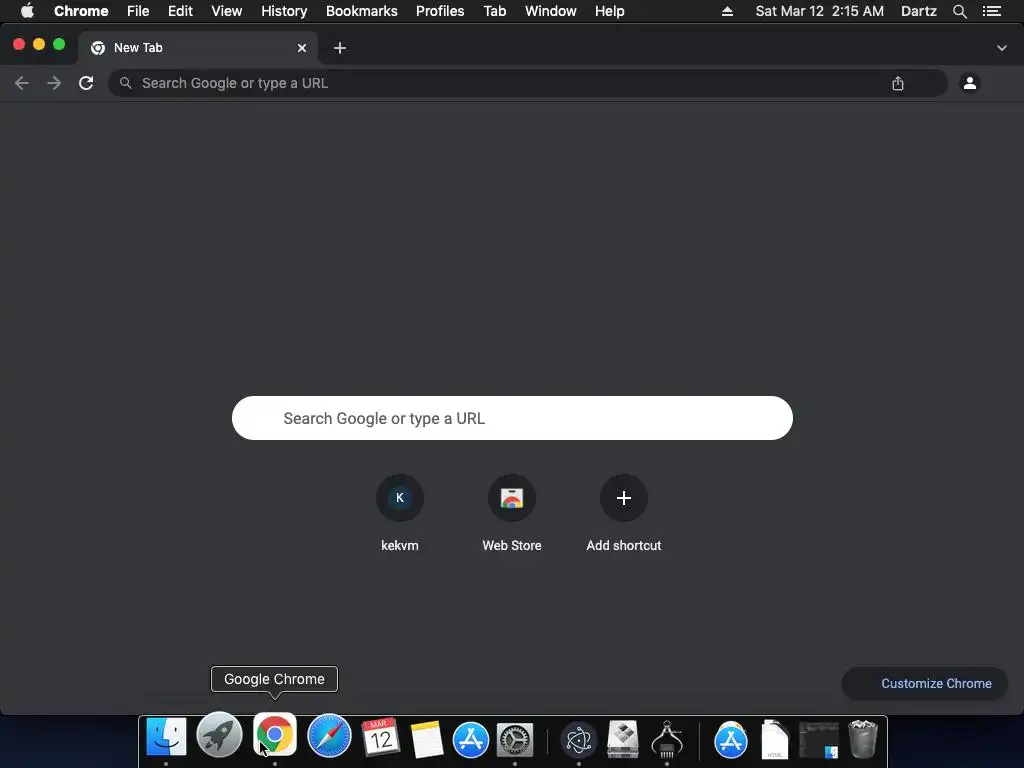Open the History menu
The image size is (1024, 768).
point(284,11)
